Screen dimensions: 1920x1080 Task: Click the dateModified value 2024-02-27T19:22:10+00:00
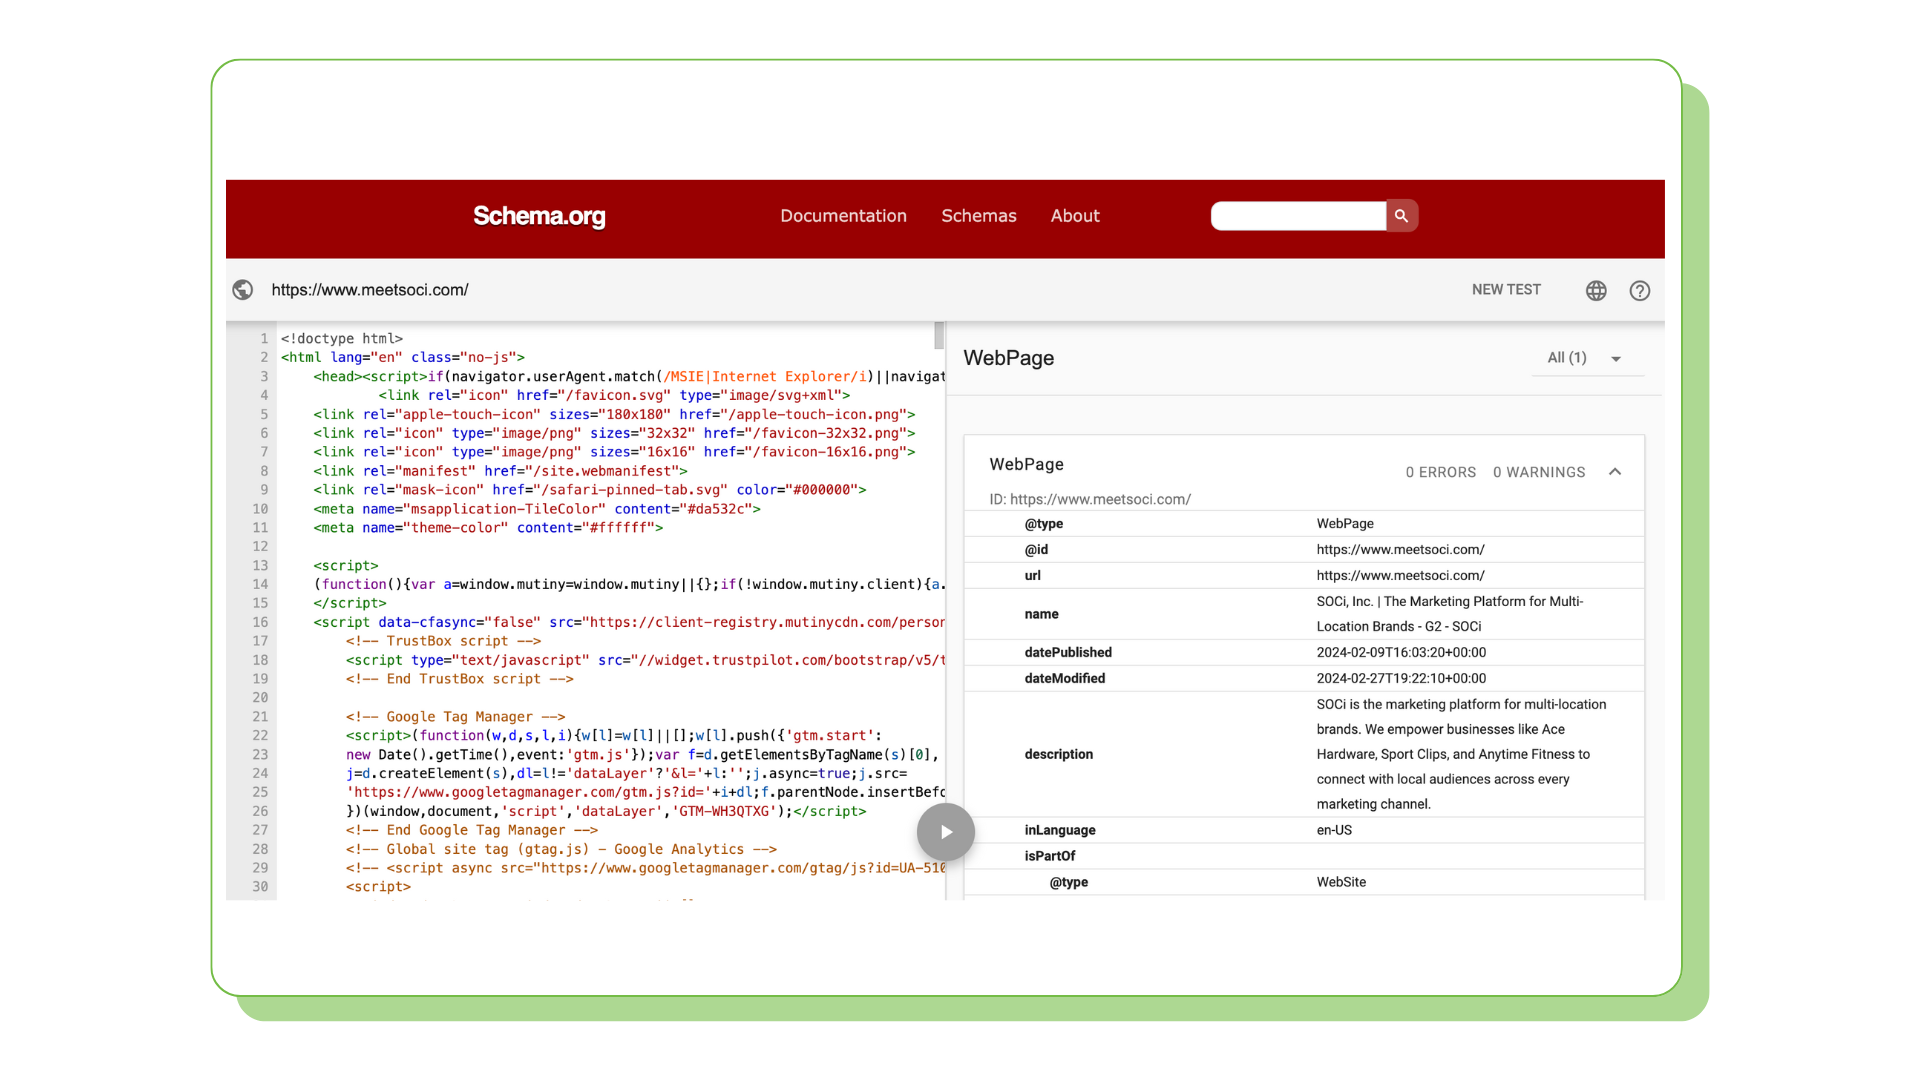pyautogui.click(x=1401, y=679)
